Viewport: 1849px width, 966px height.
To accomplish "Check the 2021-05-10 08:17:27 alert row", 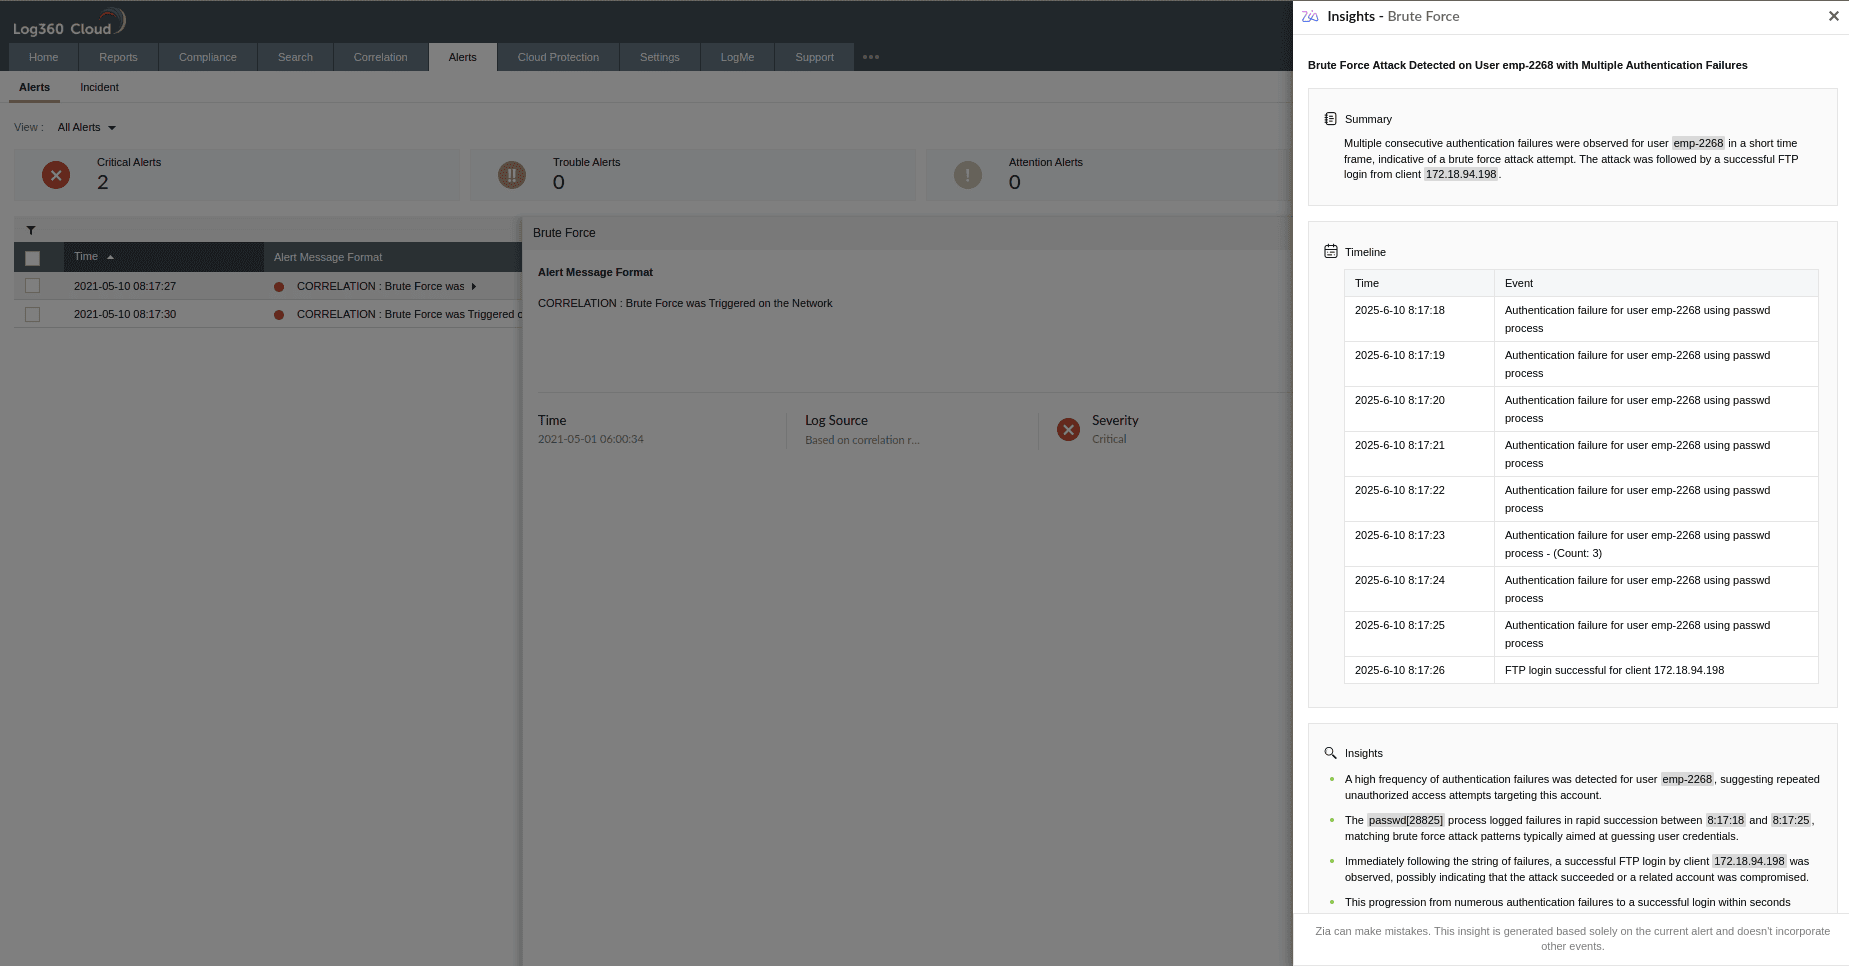I will click(x=32, y=285).
